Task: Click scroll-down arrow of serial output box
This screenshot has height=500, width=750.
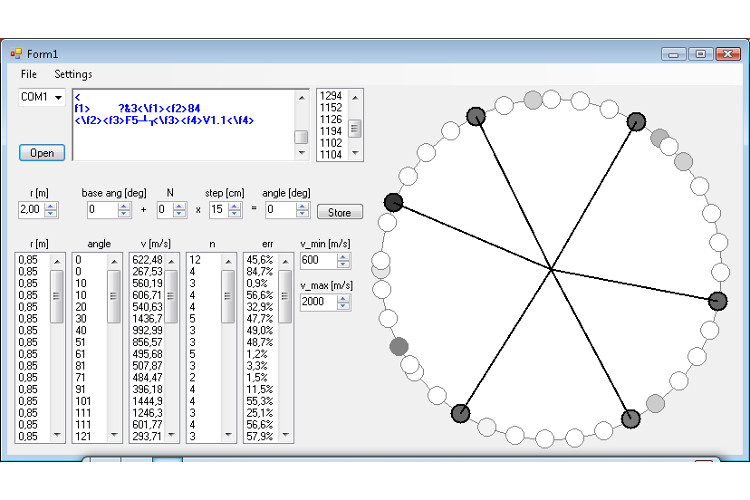Action: [301, 153]
